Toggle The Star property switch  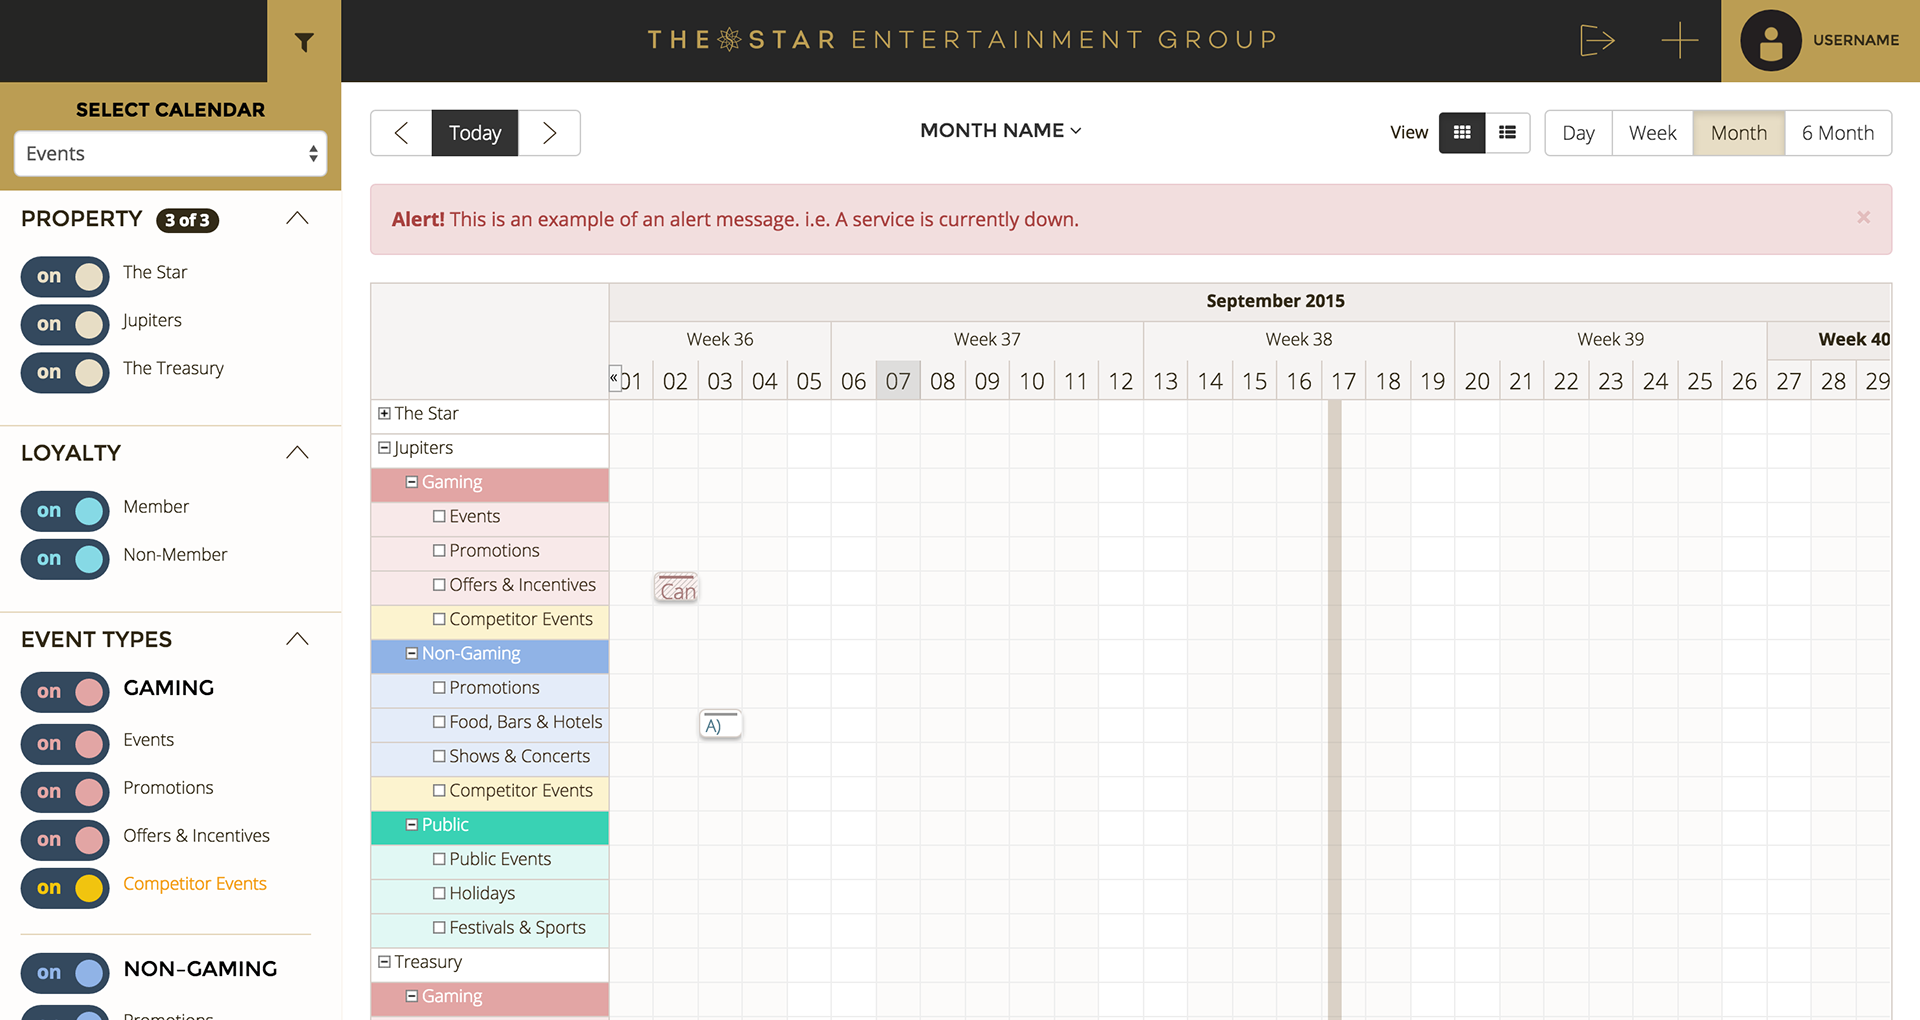point(65,276)
